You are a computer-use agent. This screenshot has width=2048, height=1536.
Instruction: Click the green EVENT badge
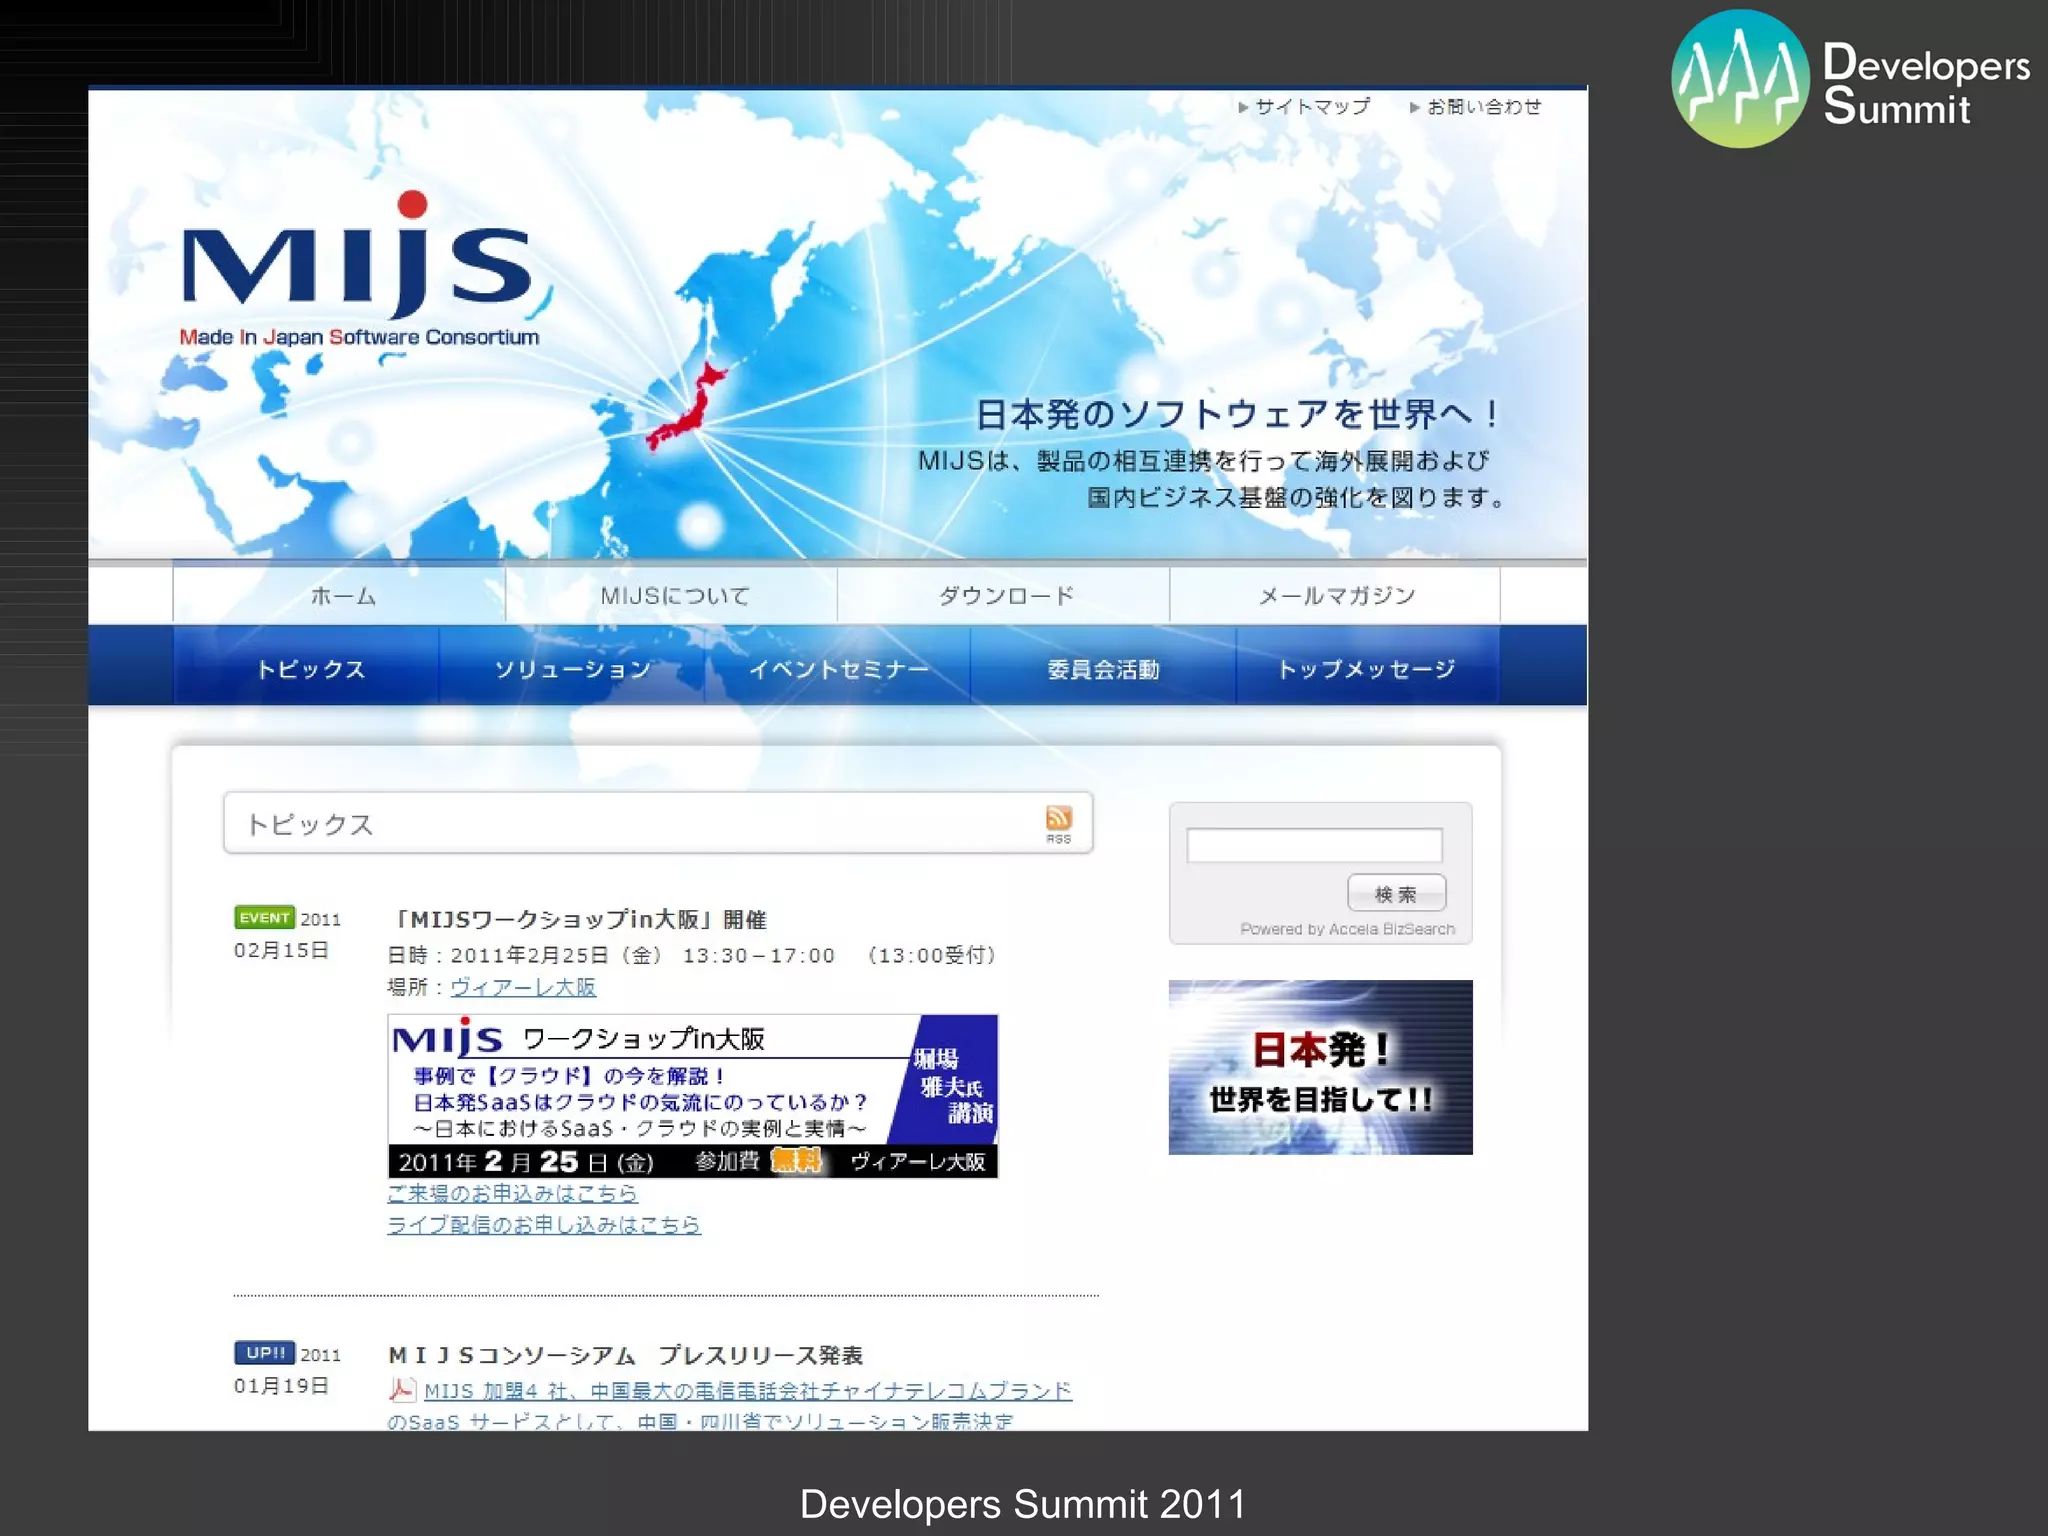pyautogui.click(x=264, y=918)
